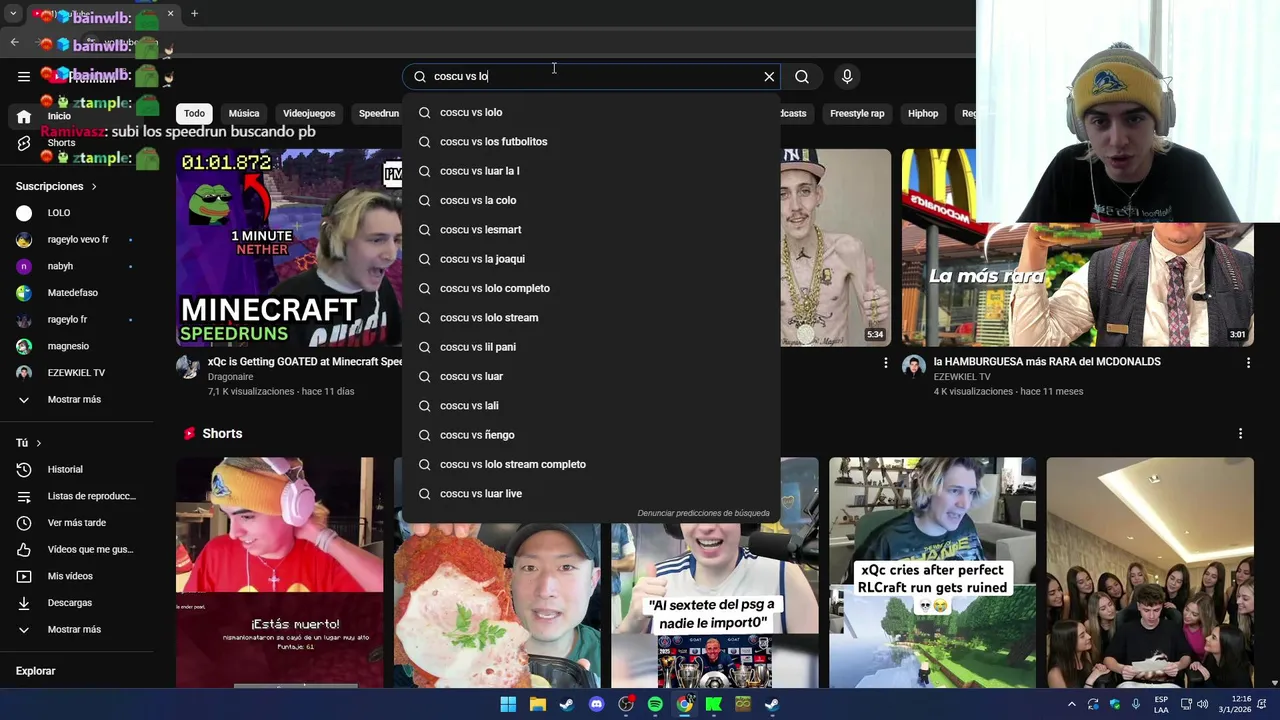
Task: Open Matedefaso channel subscription
Action: click(x=76, y=293)
